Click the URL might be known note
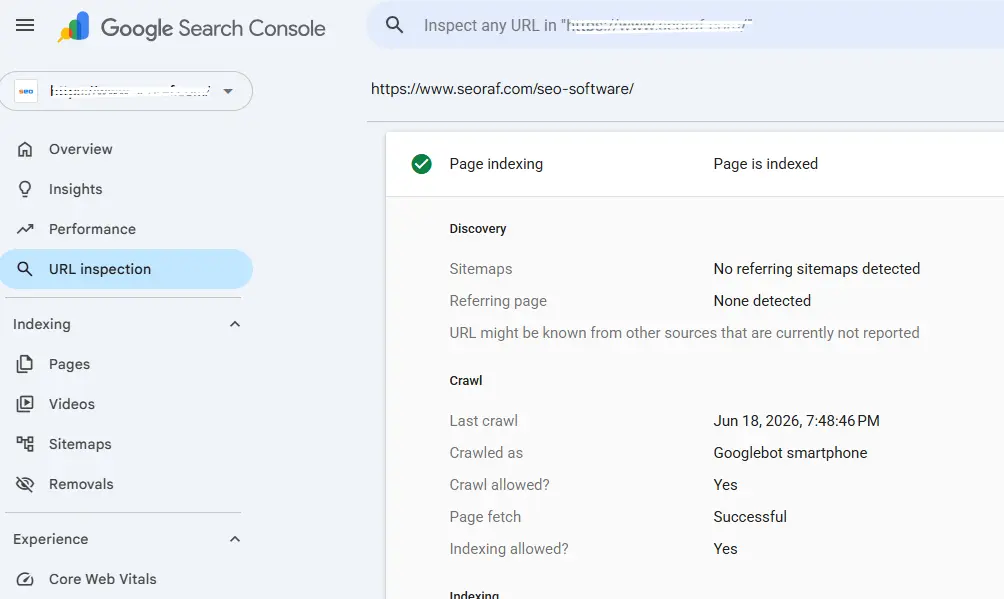 684,333
